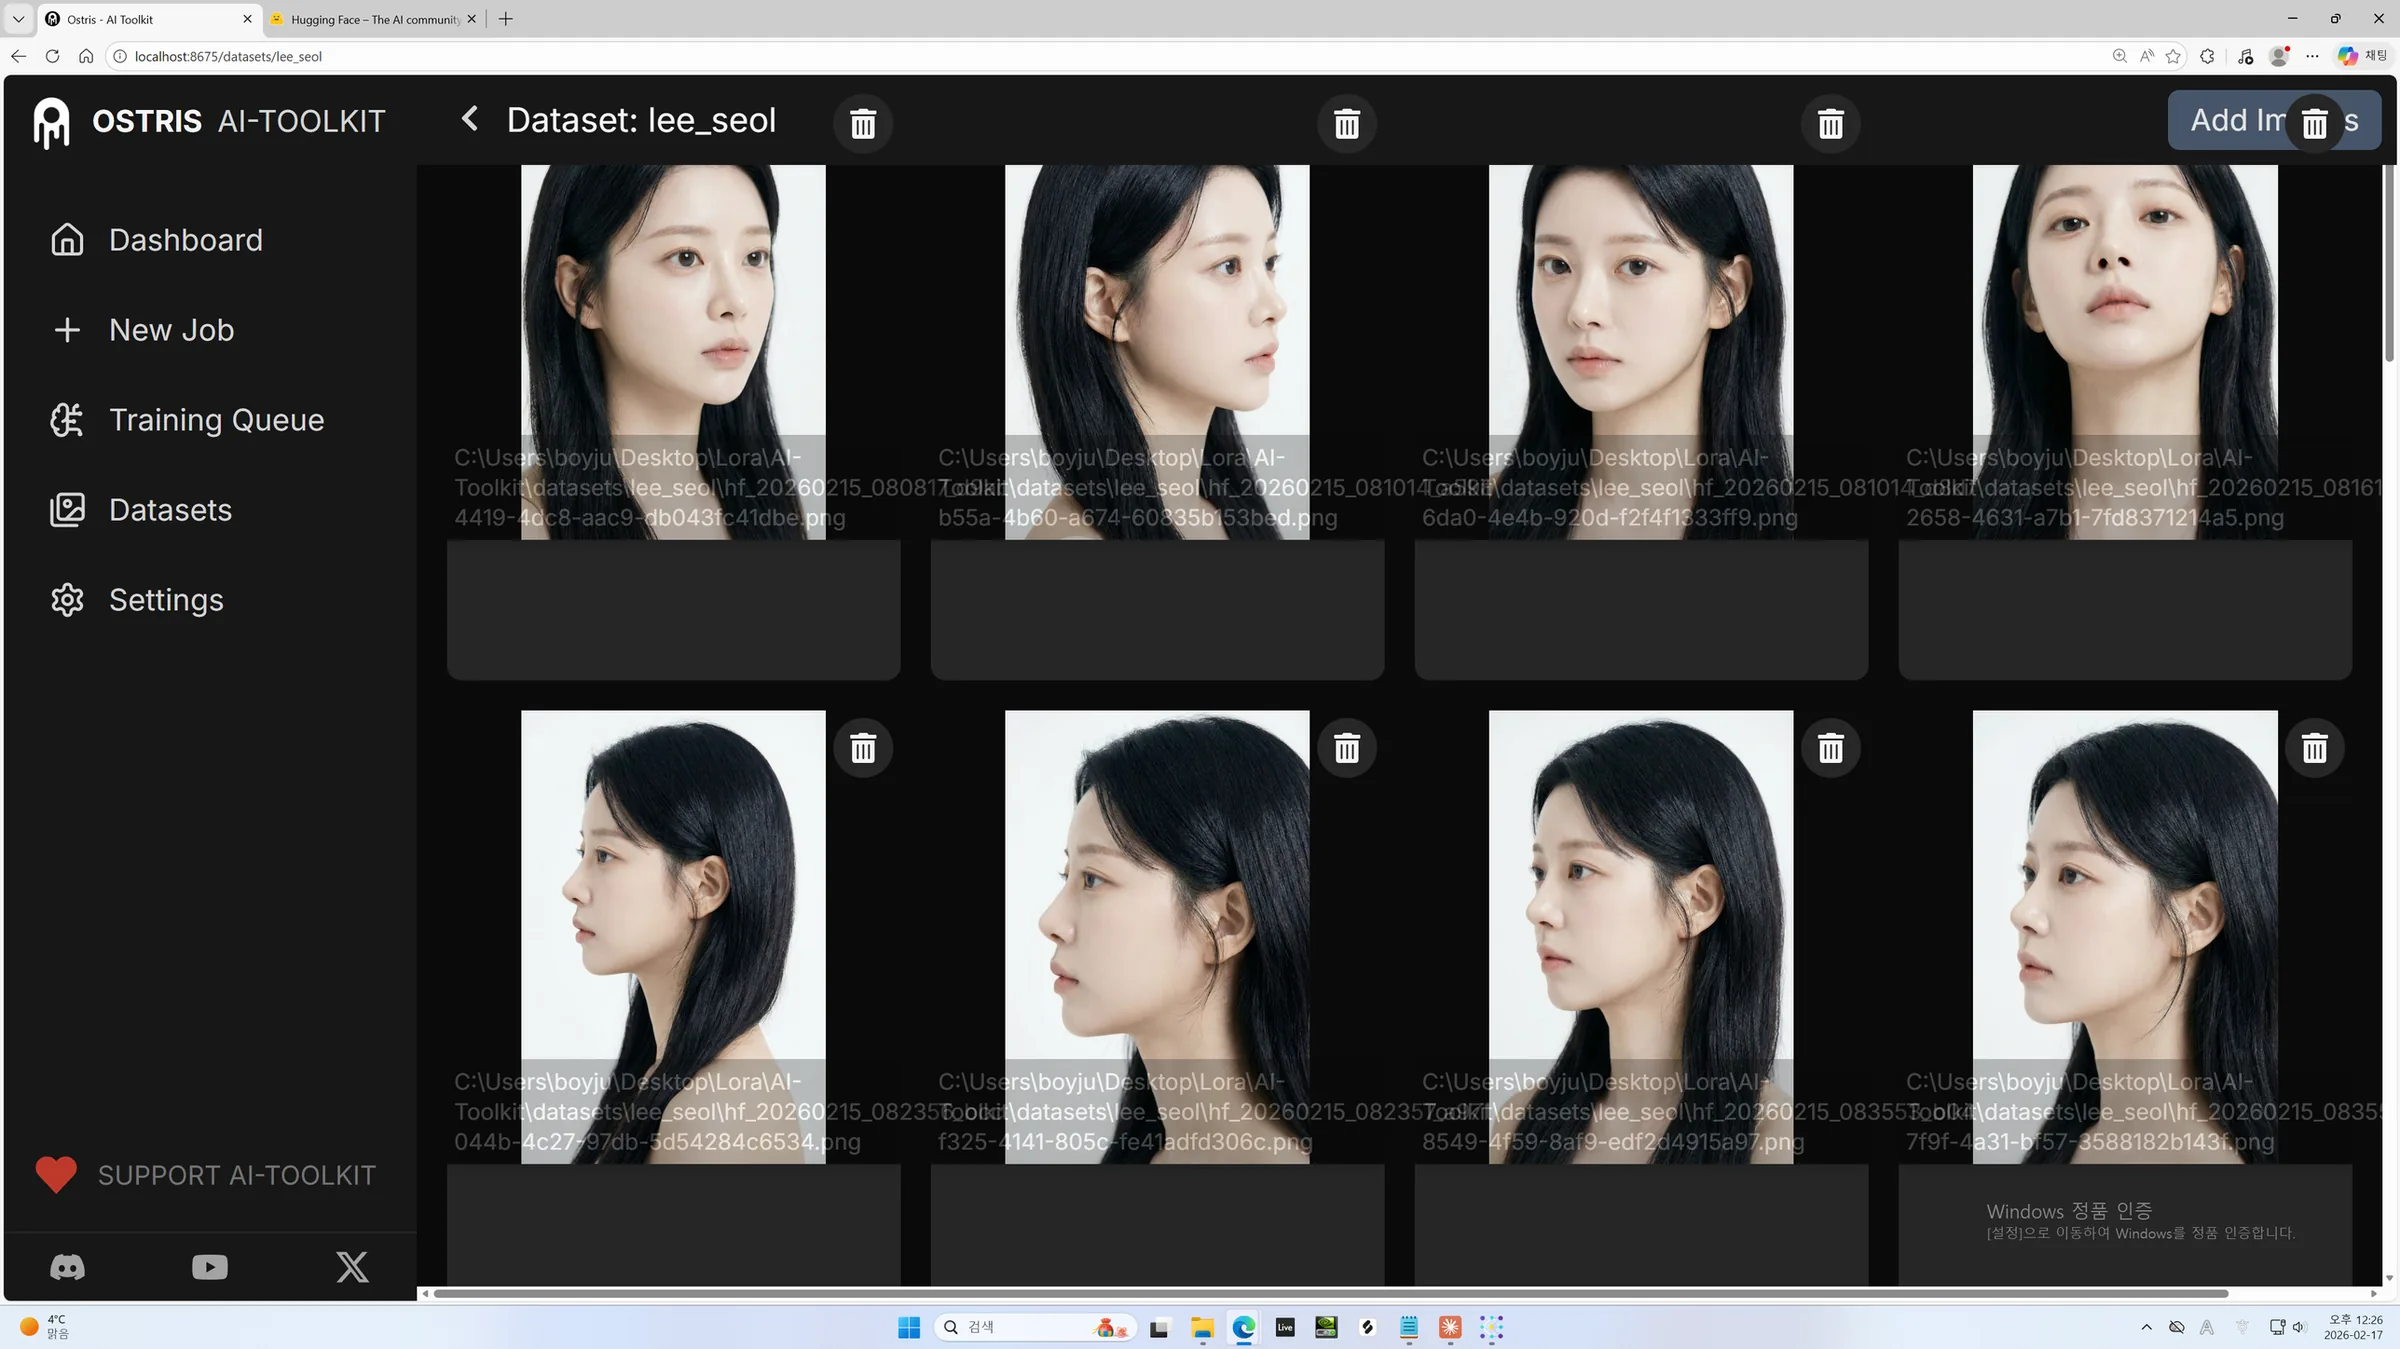
Task: Open the Discord community icon
Action: tap(66, 1267)
